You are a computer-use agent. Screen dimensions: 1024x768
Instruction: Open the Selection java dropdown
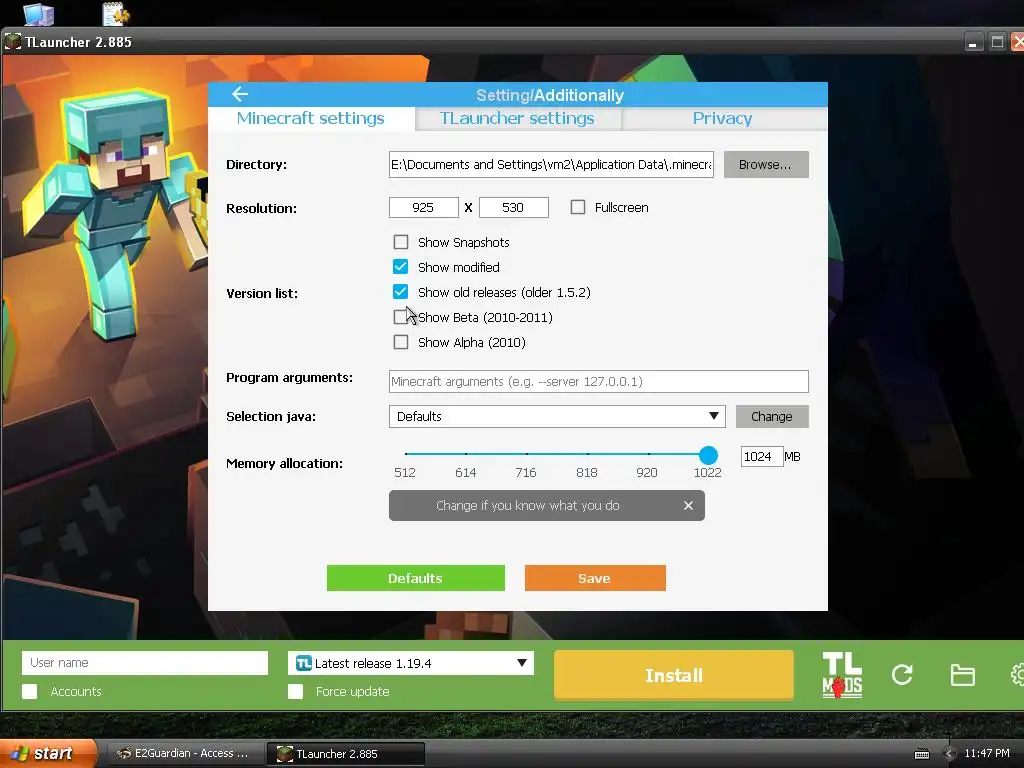click(x=557, y=417)
